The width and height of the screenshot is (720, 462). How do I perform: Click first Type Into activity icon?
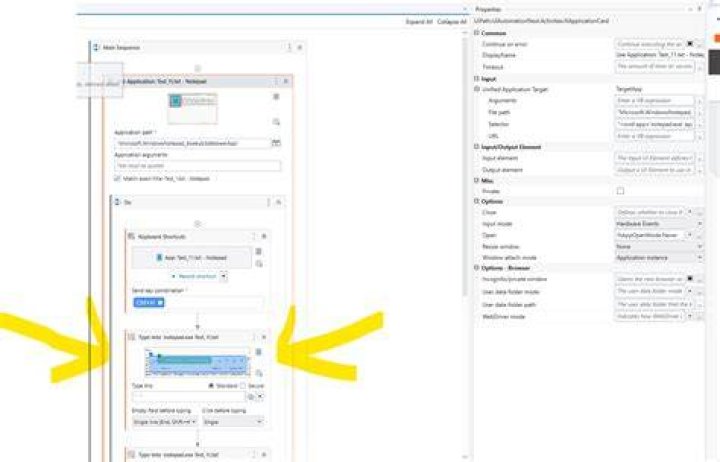[x=131, y=337]
